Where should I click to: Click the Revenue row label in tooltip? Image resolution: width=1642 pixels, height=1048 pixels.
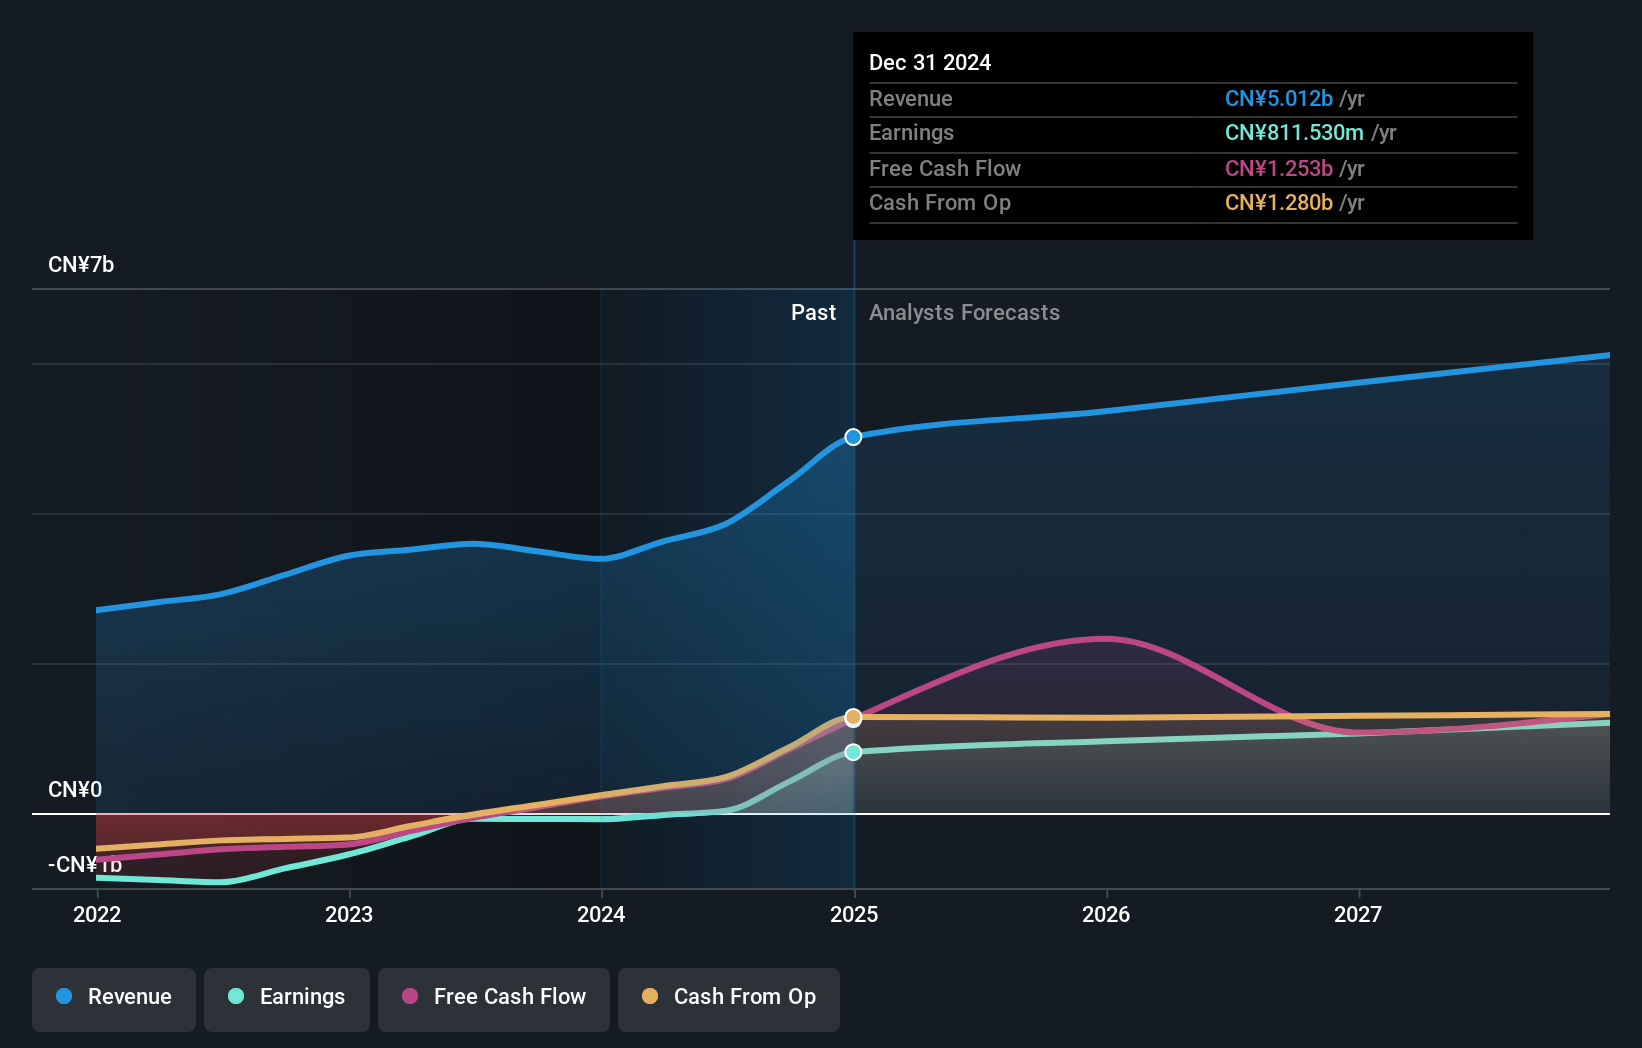(x=911, y=99)
